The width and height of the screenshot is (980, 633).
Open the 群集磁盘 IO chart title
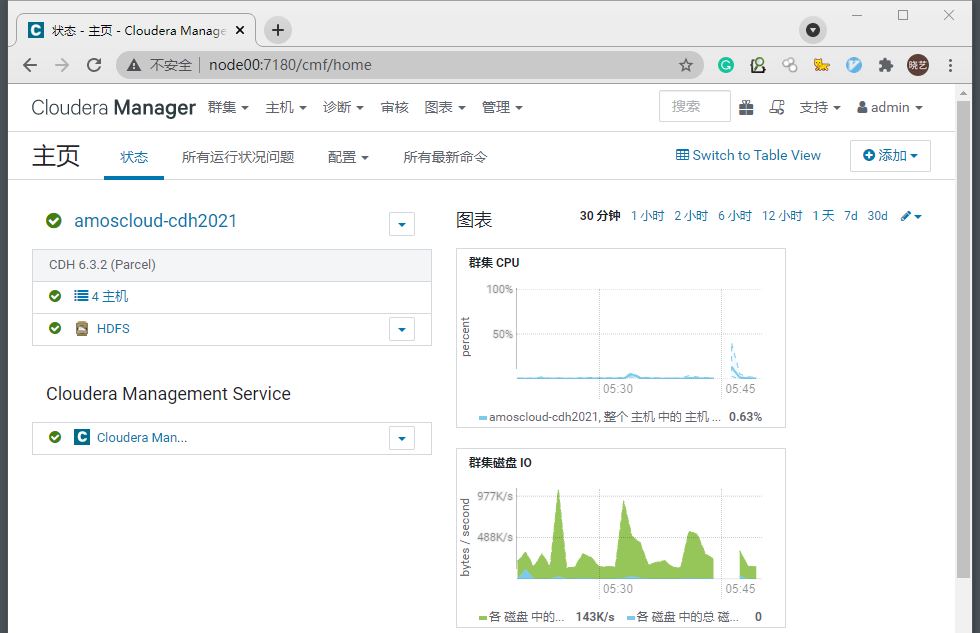[x=500, y=463]
